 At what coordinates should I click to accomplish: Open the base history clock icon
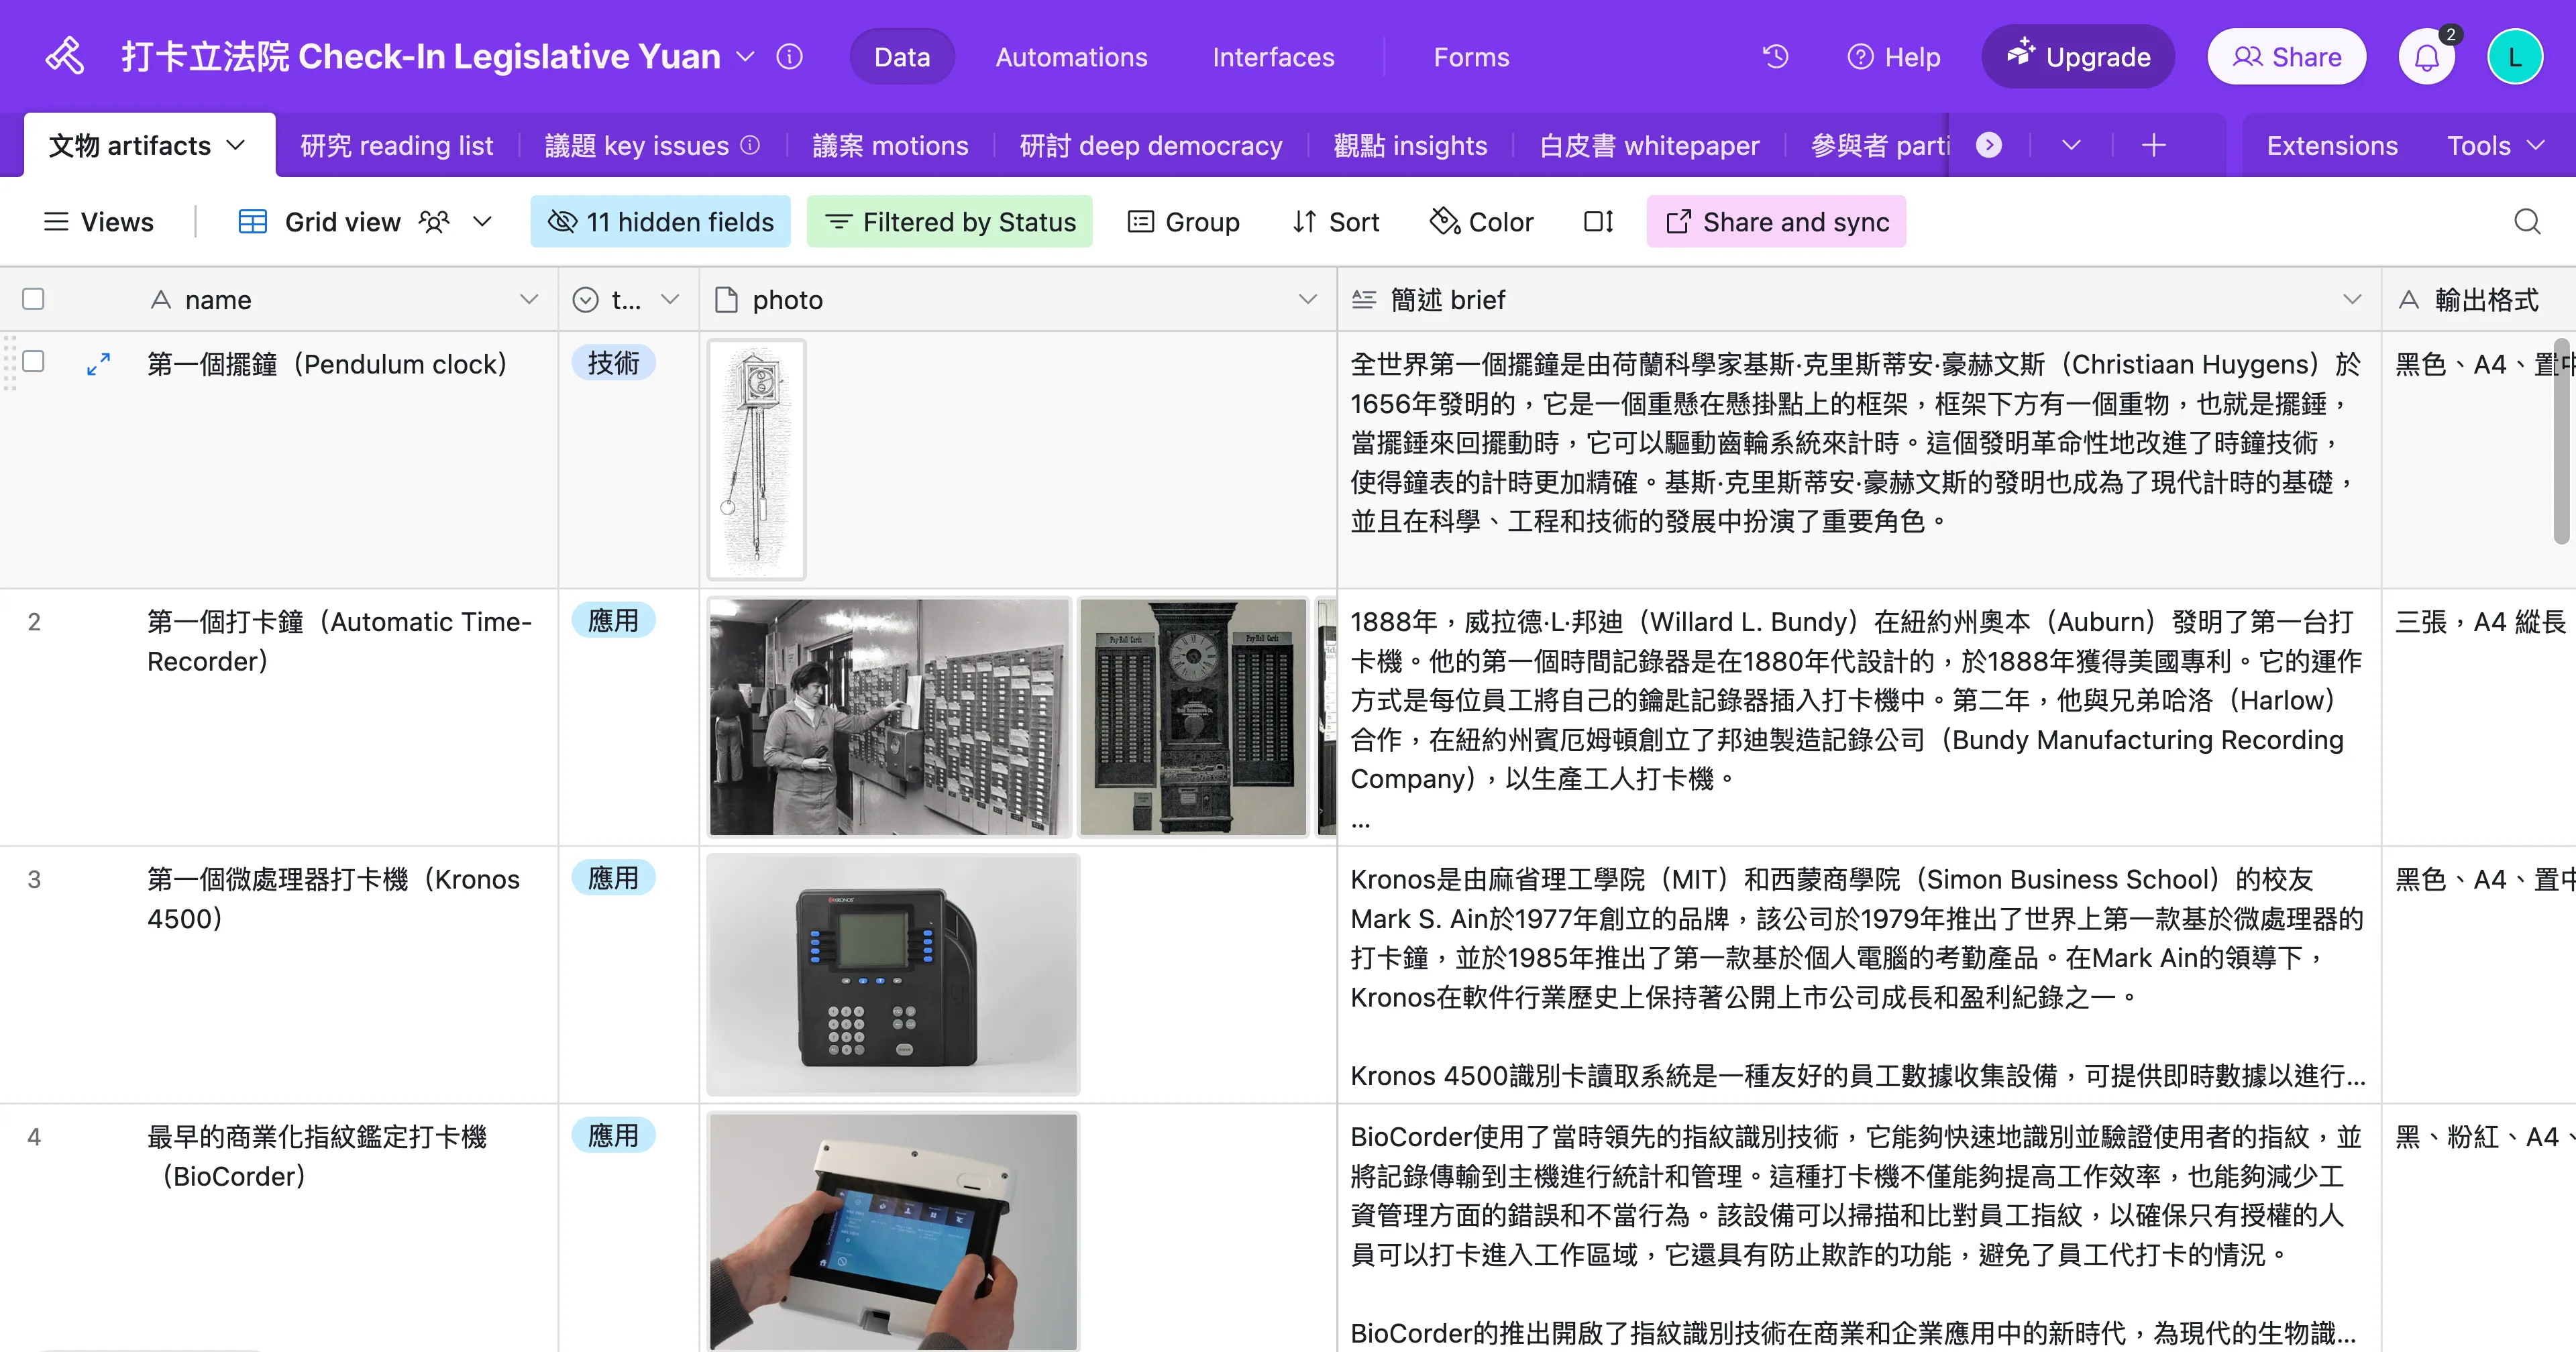1775,57
